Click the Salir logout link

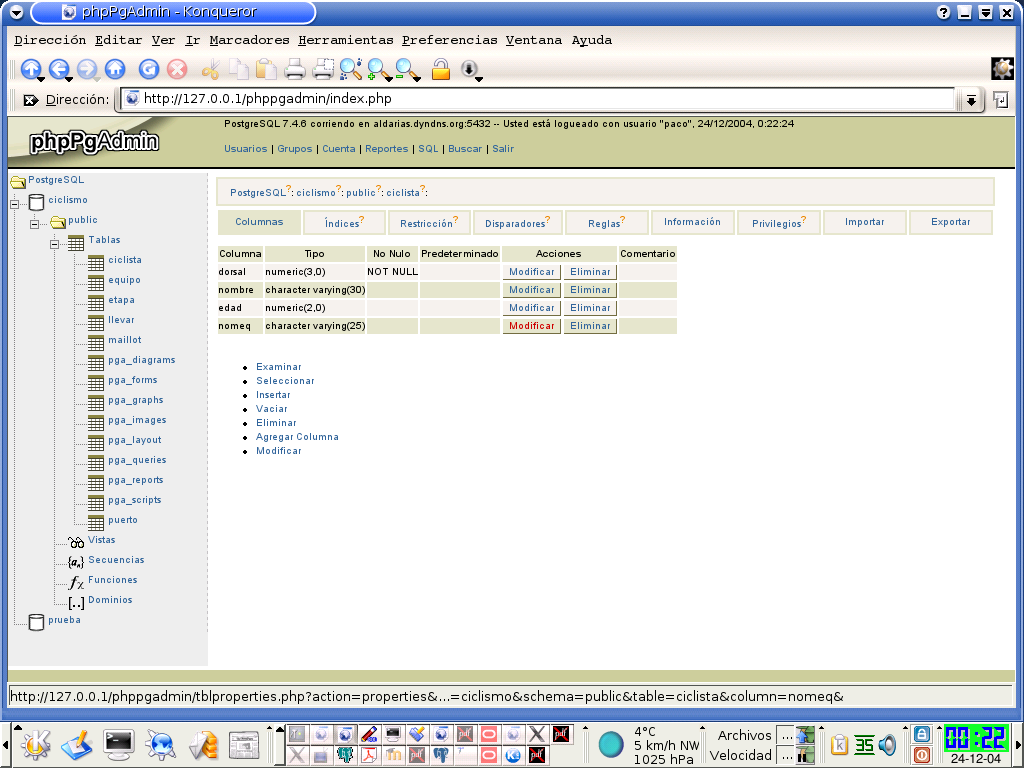[503, 149]
